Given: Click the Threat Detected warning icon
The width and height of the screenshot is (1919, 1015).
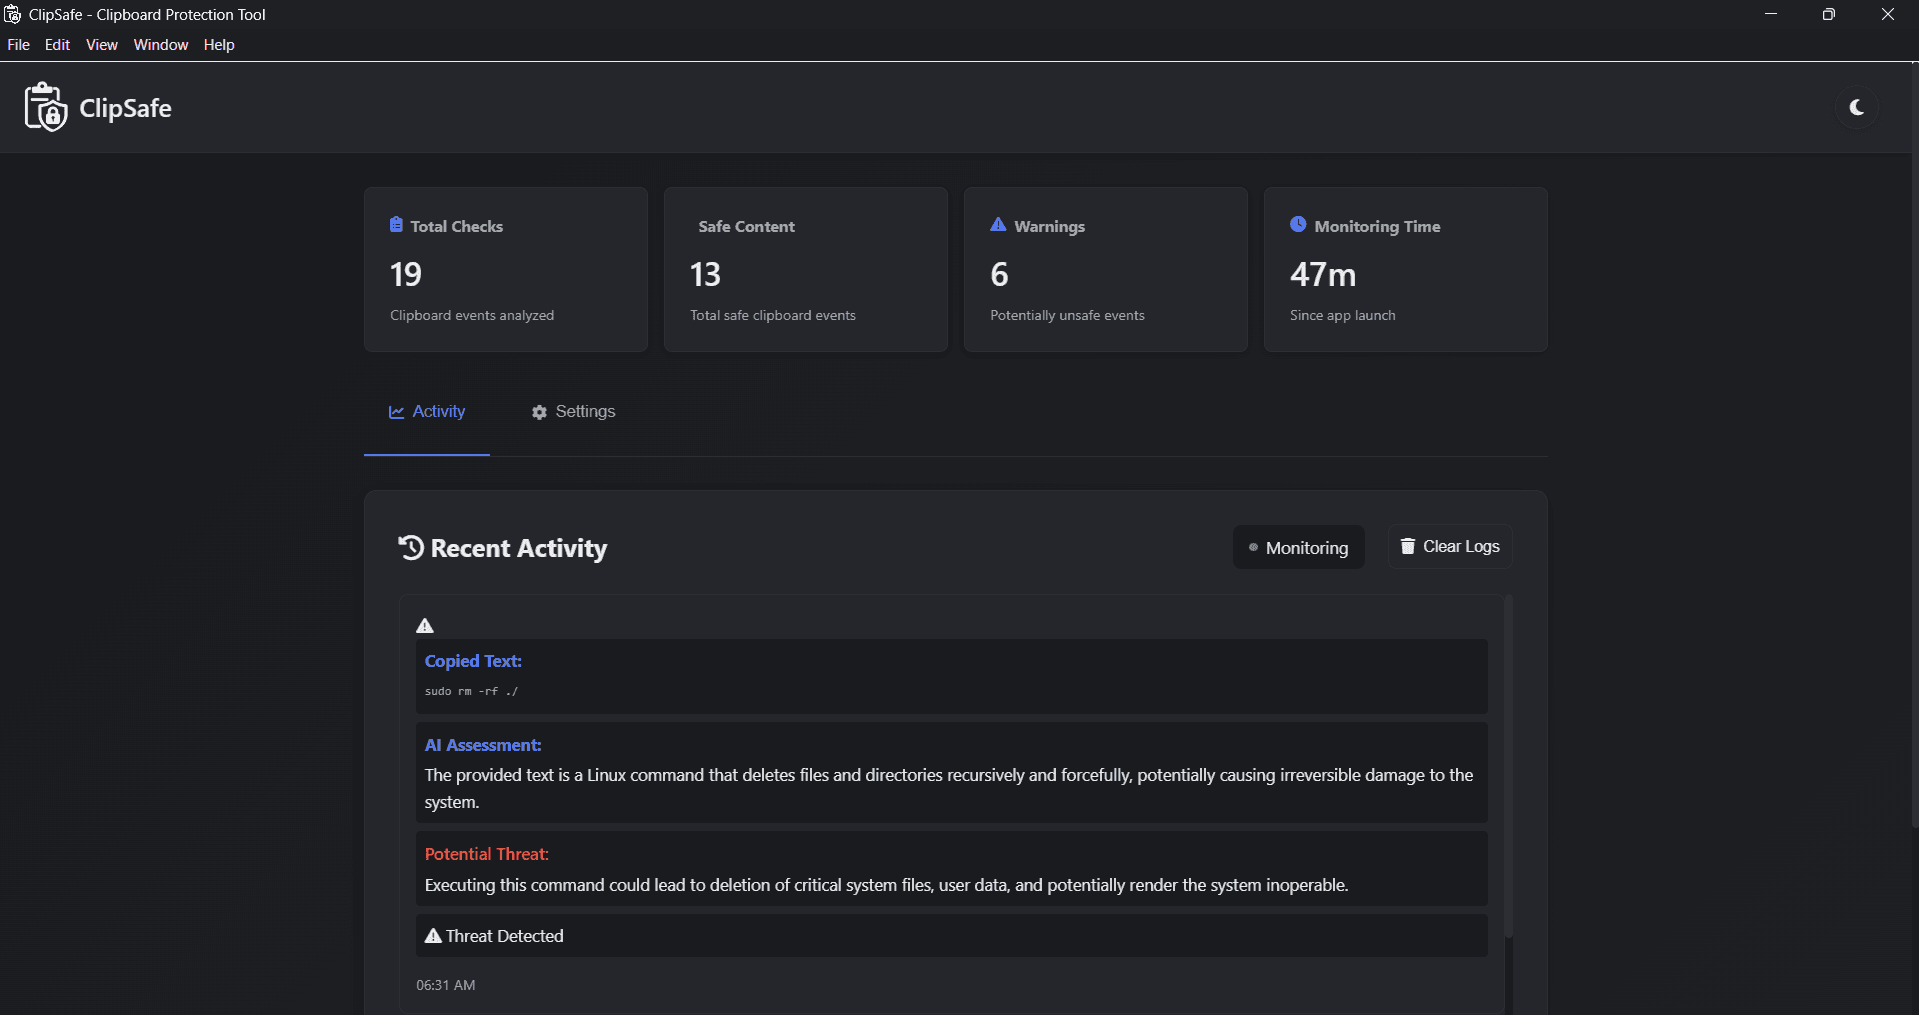Looking at the screenshot, I should 433,936.
